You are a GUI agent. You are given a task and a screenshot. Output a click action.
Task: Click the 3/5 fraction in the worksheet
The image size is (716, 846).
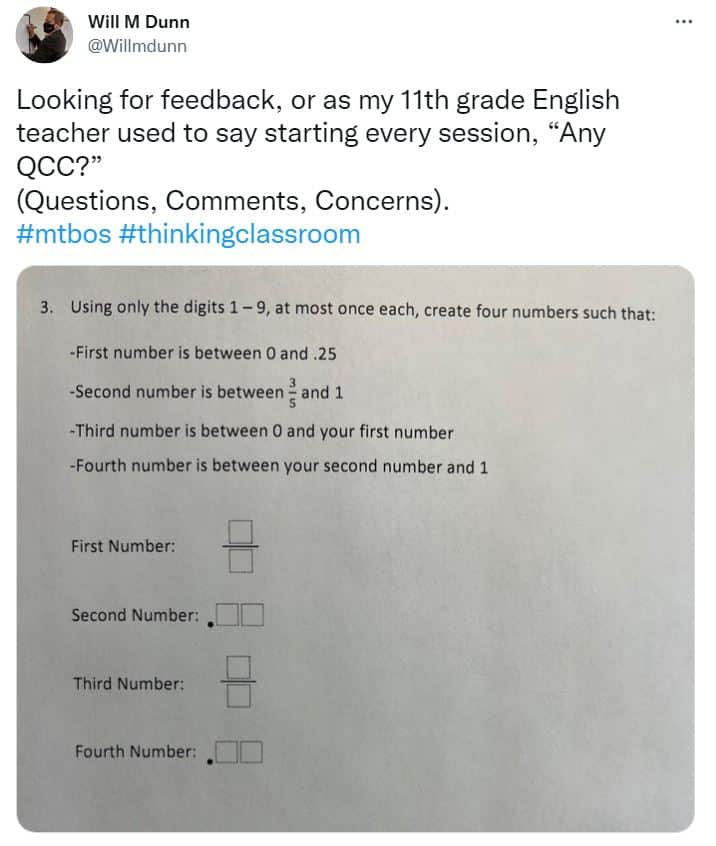tap(292, 392)
